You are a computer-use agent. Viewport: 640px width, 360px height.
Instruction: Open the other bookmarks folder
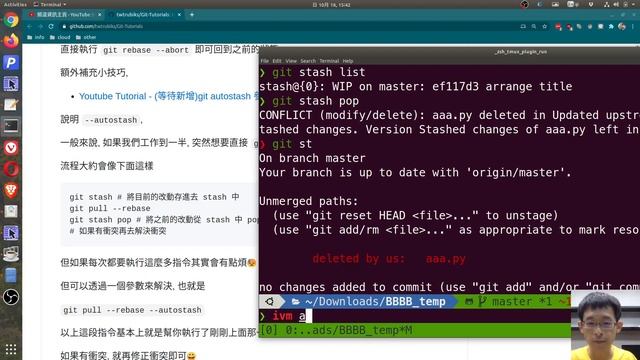pos(86,37)
